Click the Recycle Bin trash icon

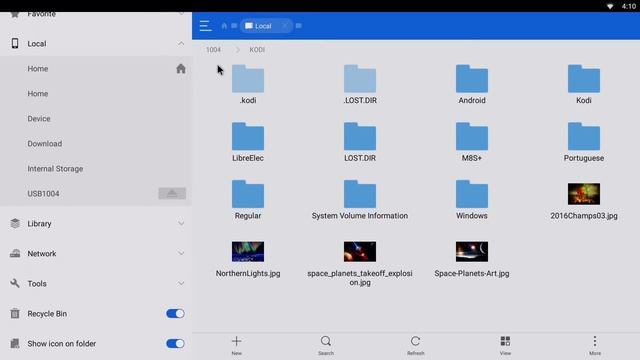[15, 313]
